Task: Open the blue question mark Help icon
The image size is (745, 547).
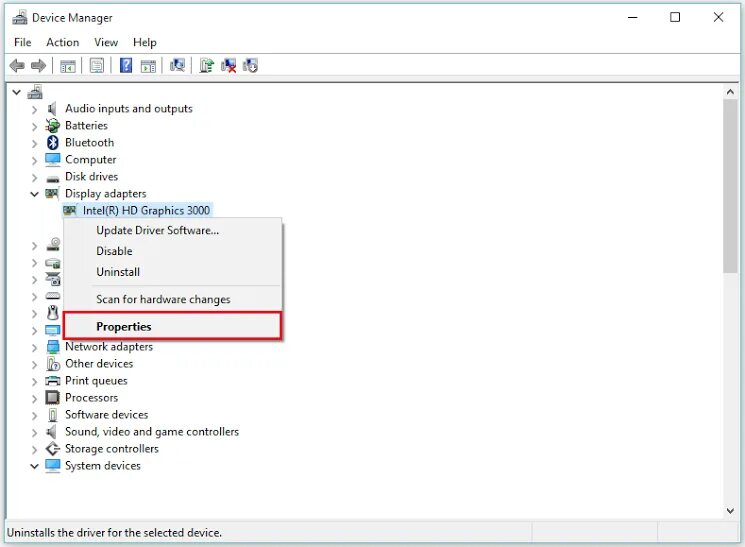Action: coord(126,65)
